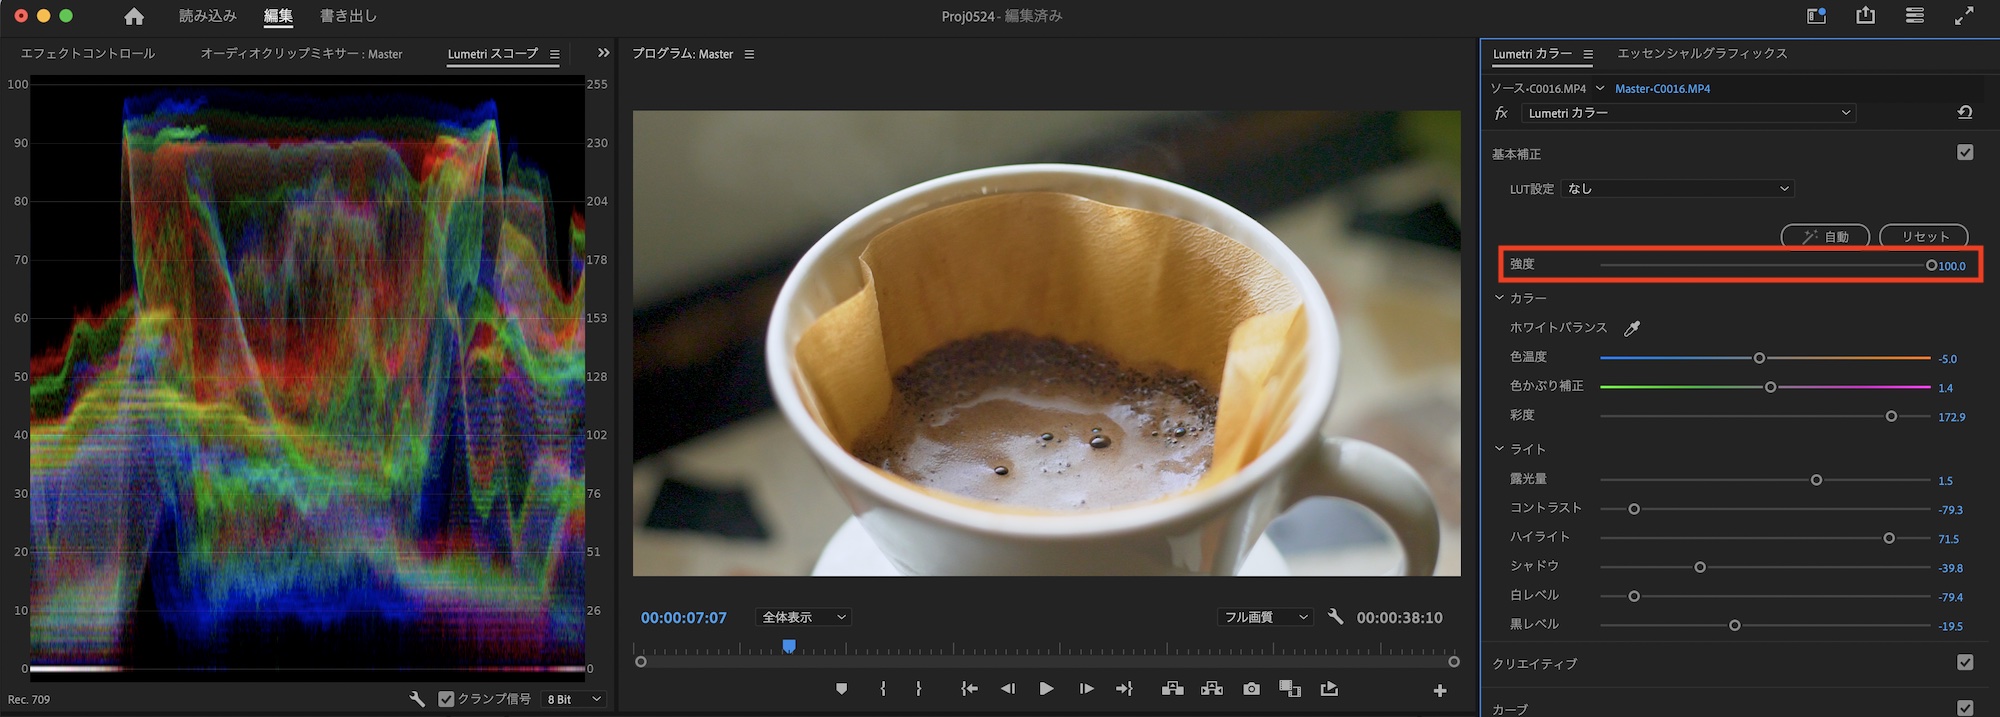Open scope settings wrench icon
Image resolution: width=2000 pixels, height=717 pixels.
point(417,699)
